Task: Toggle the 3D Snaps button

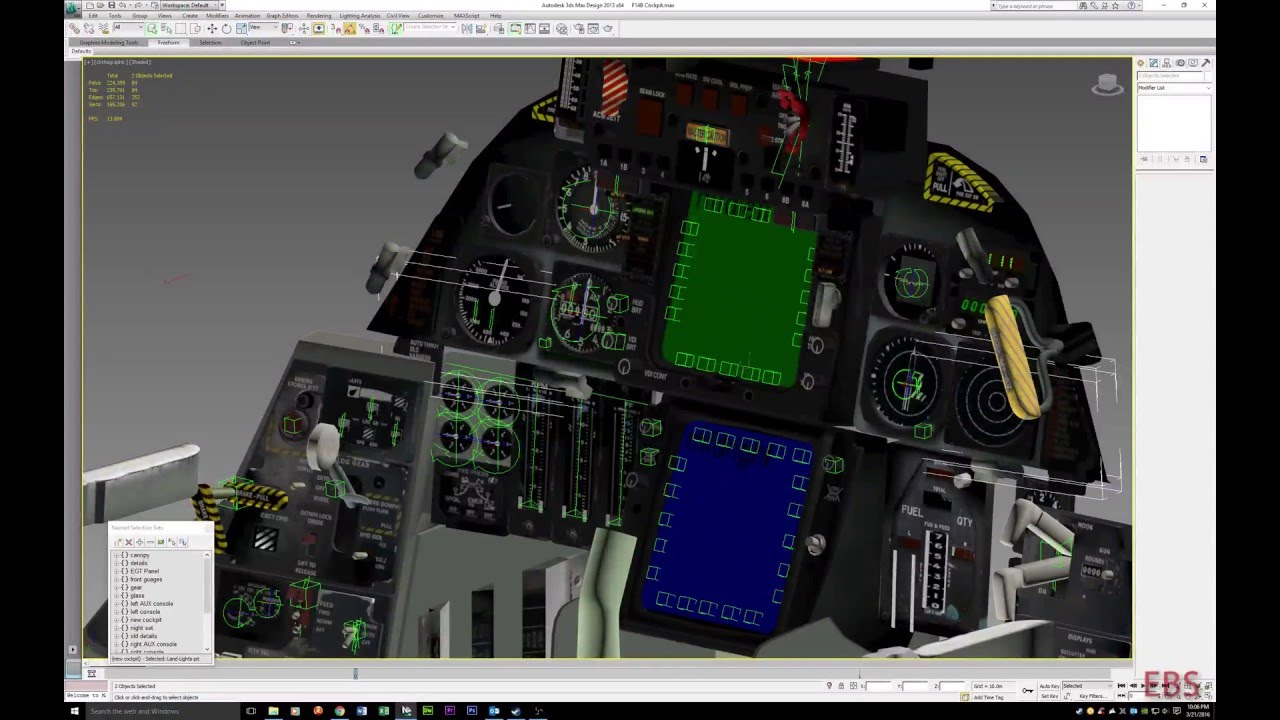Action: [335, 28]
